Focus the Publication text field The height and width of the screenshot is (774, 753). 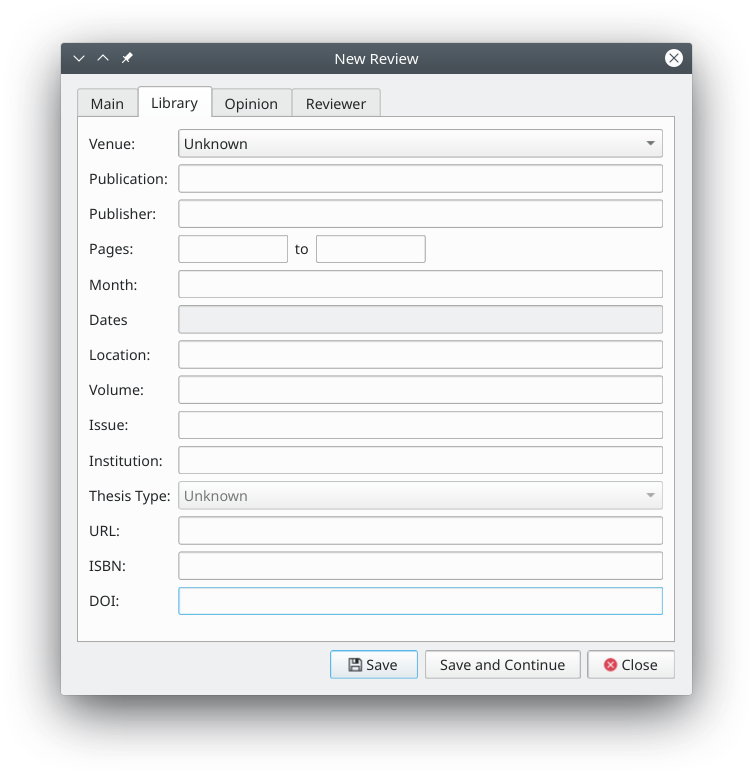(x=420, y=179)
